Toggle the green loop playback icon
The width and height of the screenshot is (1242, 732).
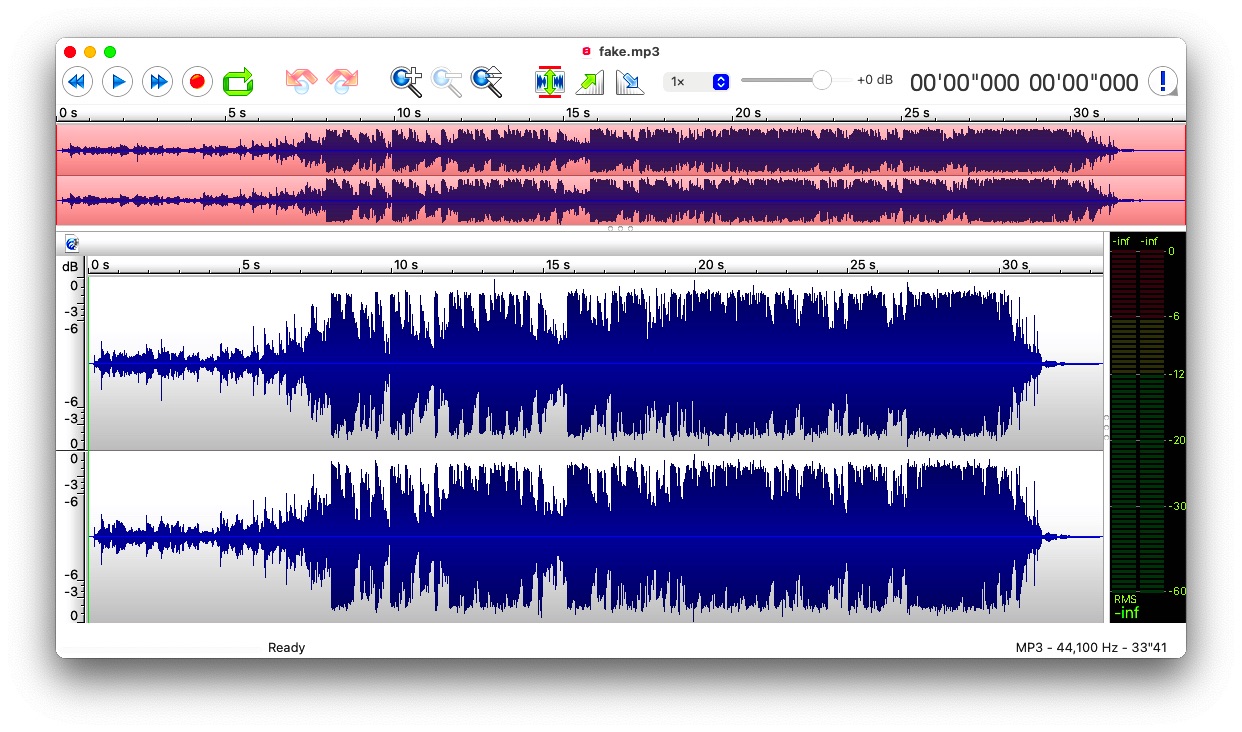[x=238, y=82]
